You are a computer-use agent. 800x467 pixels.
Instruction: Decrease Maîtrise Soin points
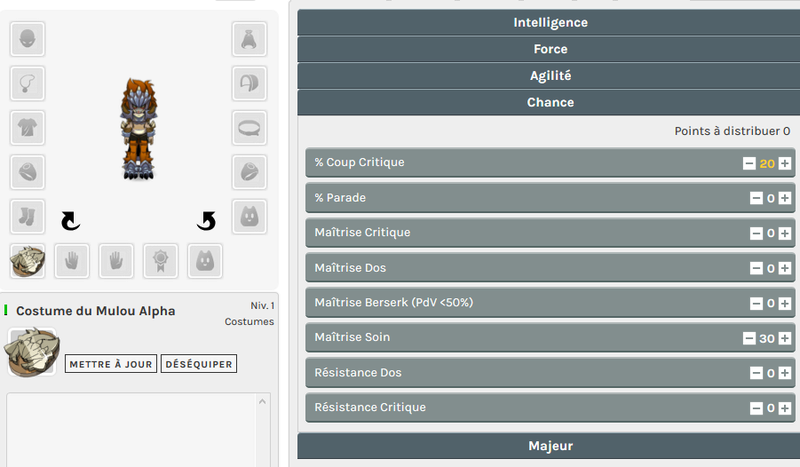coord(749,338)
